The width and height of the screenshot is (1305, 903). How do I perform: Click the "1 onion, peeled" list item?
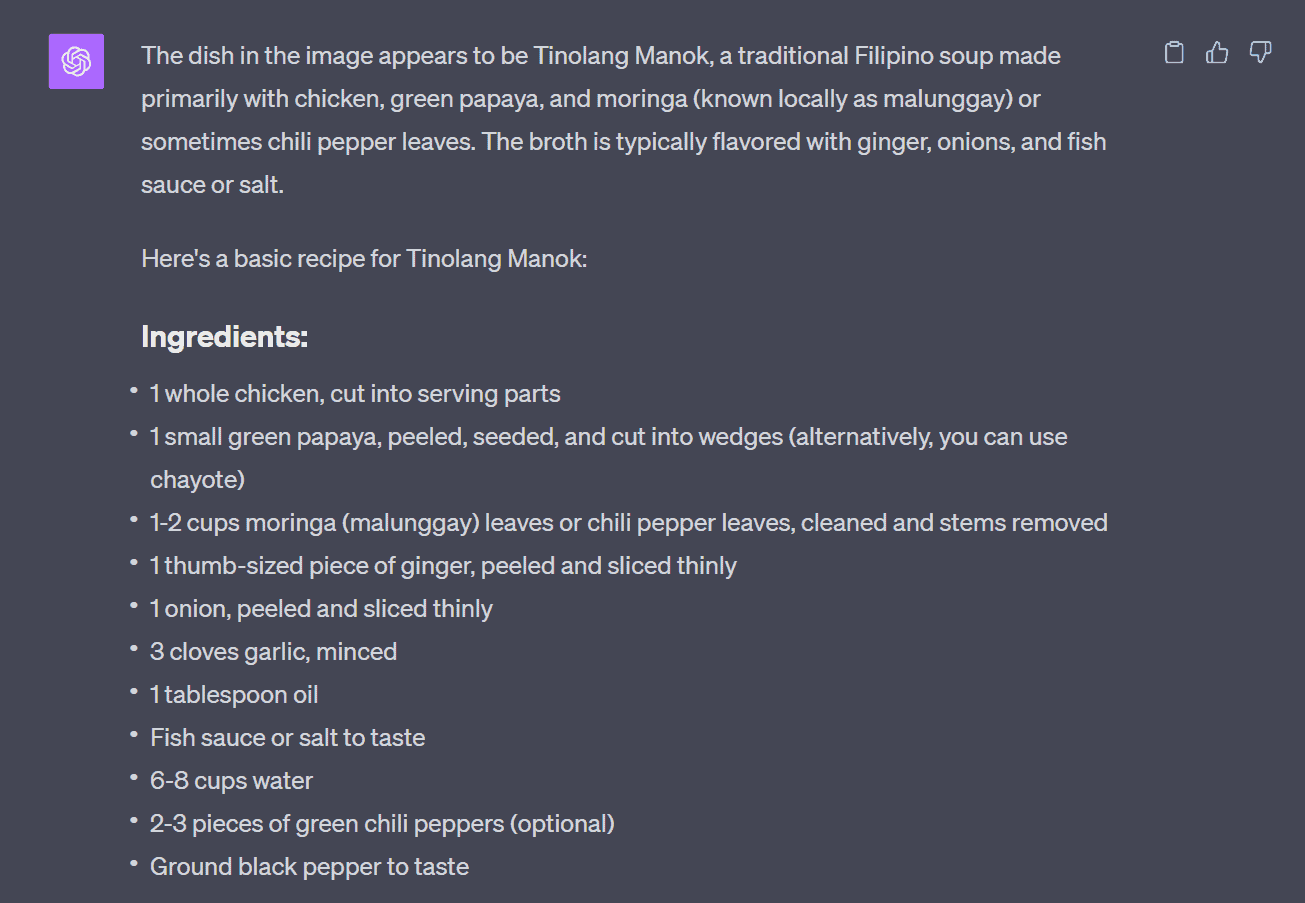(x=321, y=609)
